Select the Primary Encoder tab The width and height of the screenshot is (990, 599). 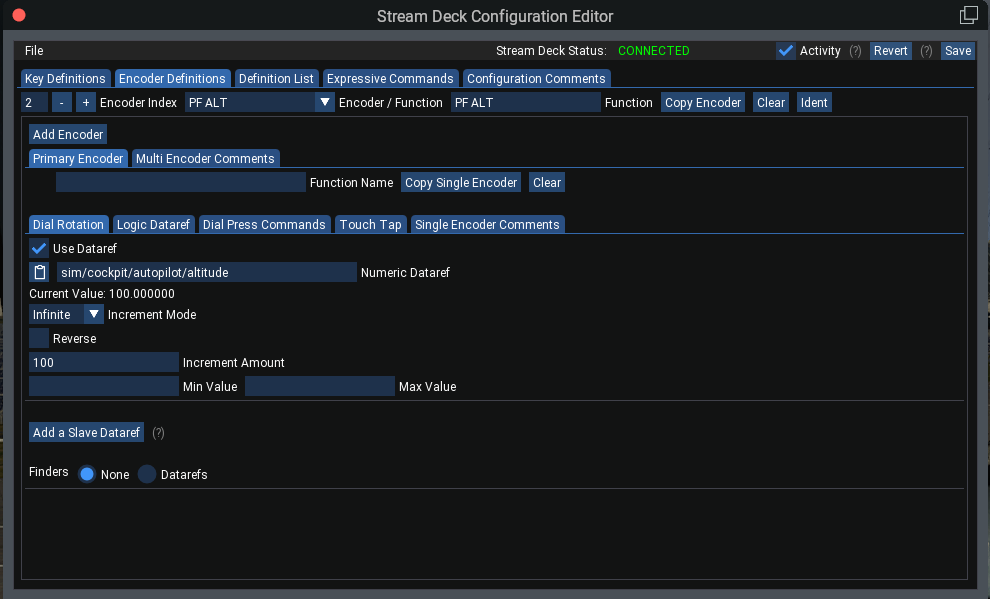tap(78, 158)
